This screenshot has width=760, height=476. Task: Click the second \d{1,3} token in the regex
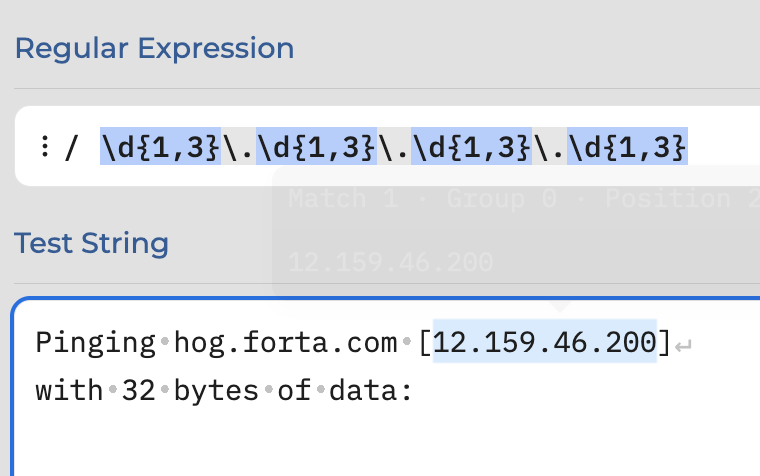pos(316,146)
